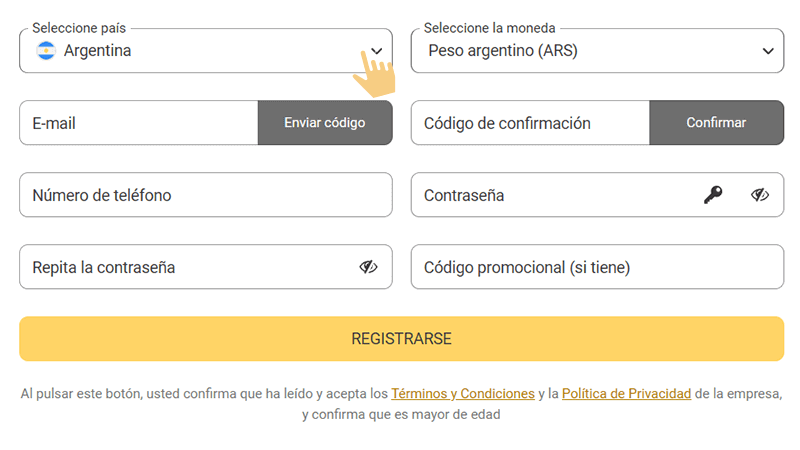Click the Argentina flag icon
Screen dimensions: 800x450
46,51
